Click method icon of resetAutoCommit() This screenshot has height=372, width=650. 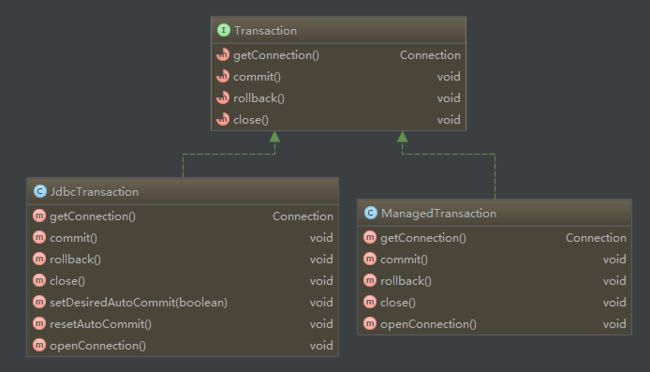39,323
